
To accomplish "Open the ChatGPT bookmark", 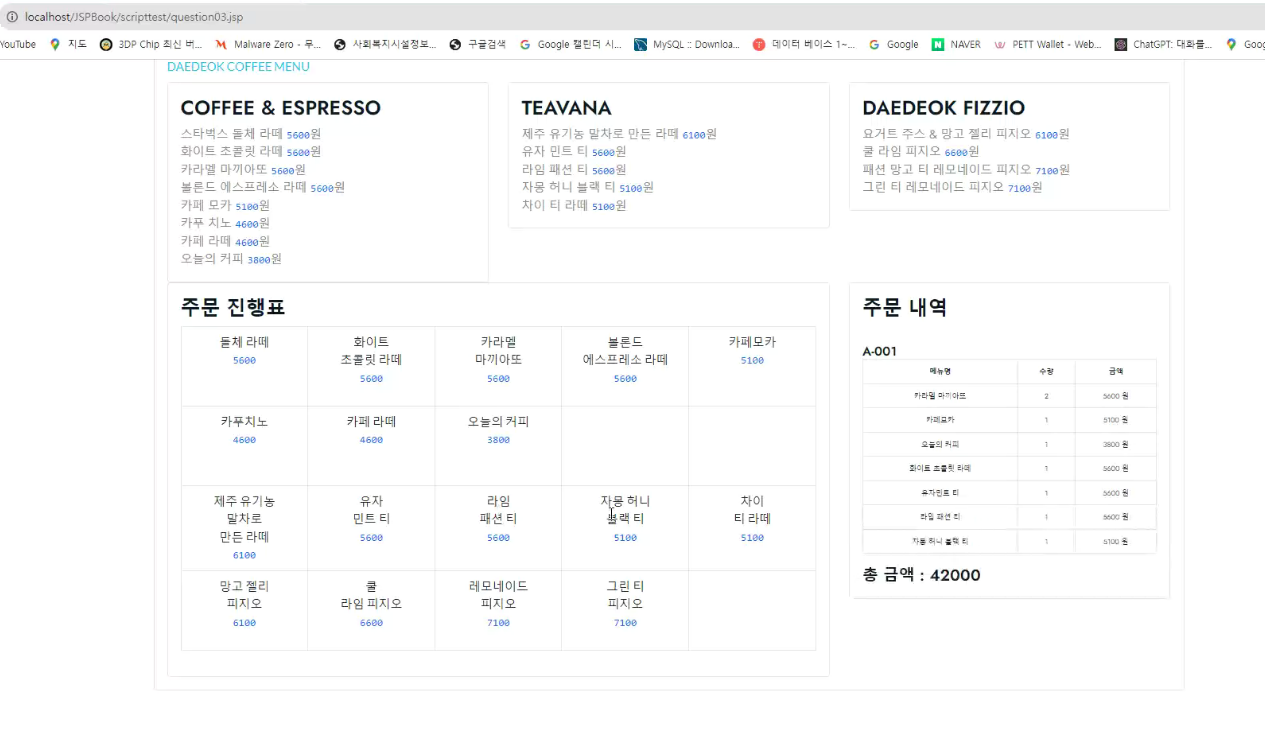I will pyautogui.click(x=1164, y=44).
